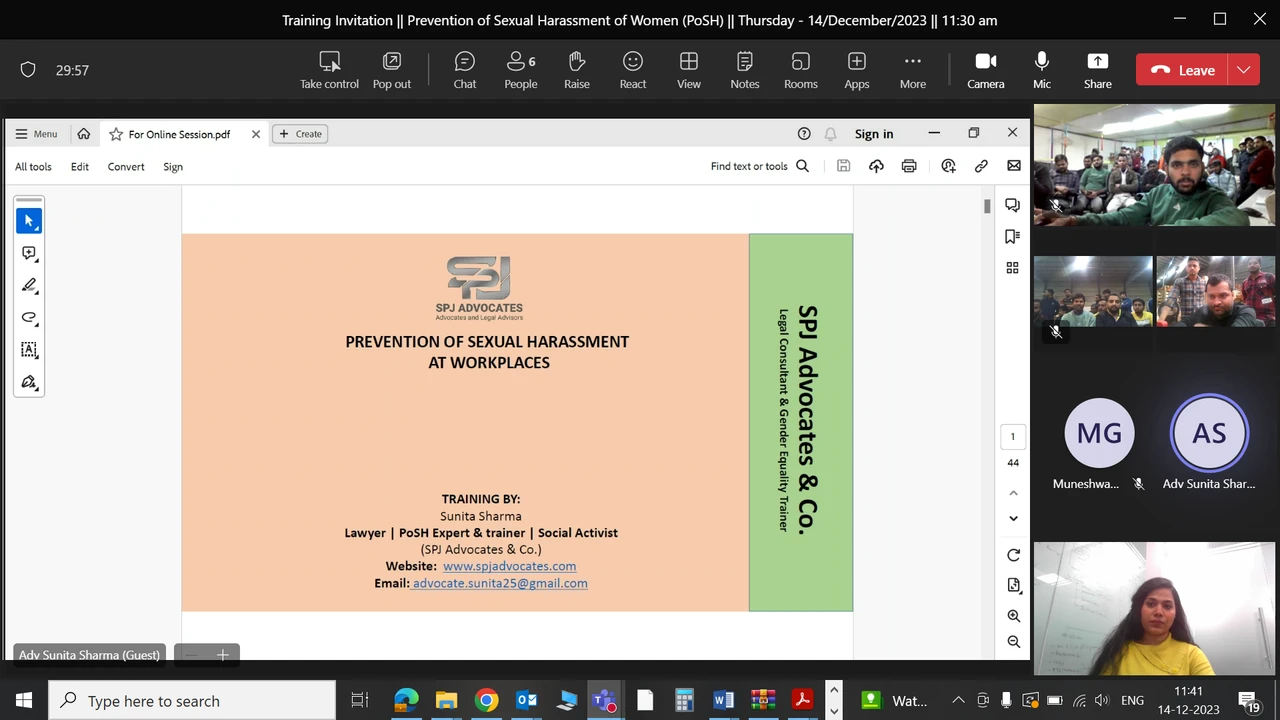Mute the microphone
1280x720 pixels.
(x=1041, y=69)
